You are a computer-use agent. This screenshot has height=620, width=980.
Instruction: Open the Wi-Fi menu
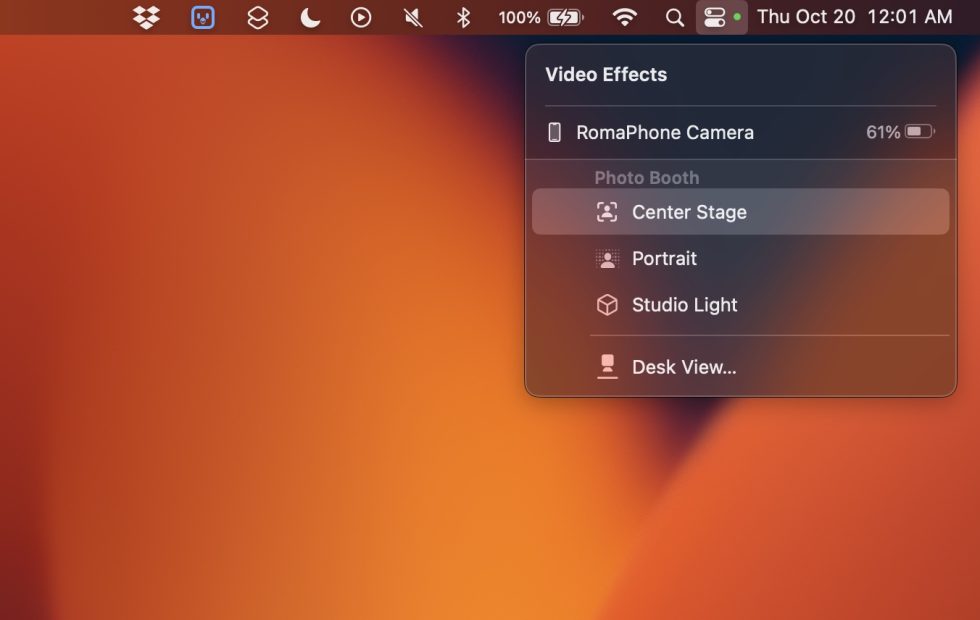(624, 18)
